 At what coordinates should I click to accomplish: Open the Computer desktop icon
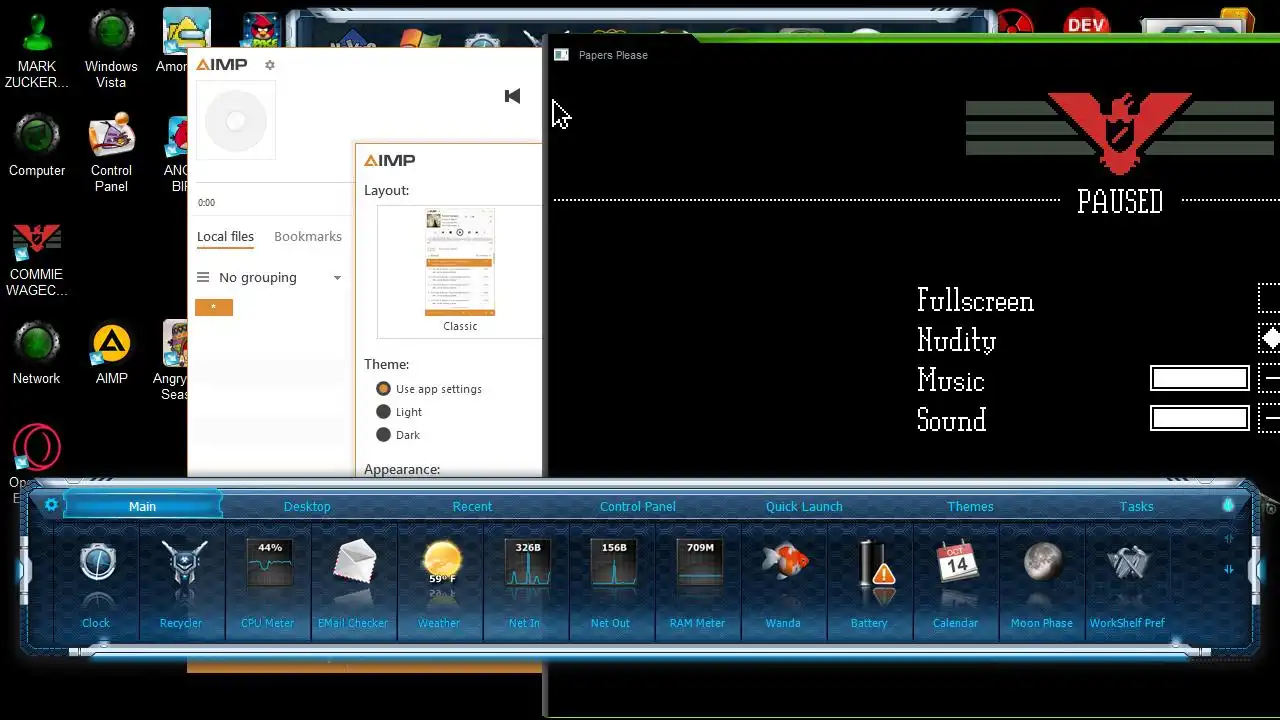tap(37, 145)
